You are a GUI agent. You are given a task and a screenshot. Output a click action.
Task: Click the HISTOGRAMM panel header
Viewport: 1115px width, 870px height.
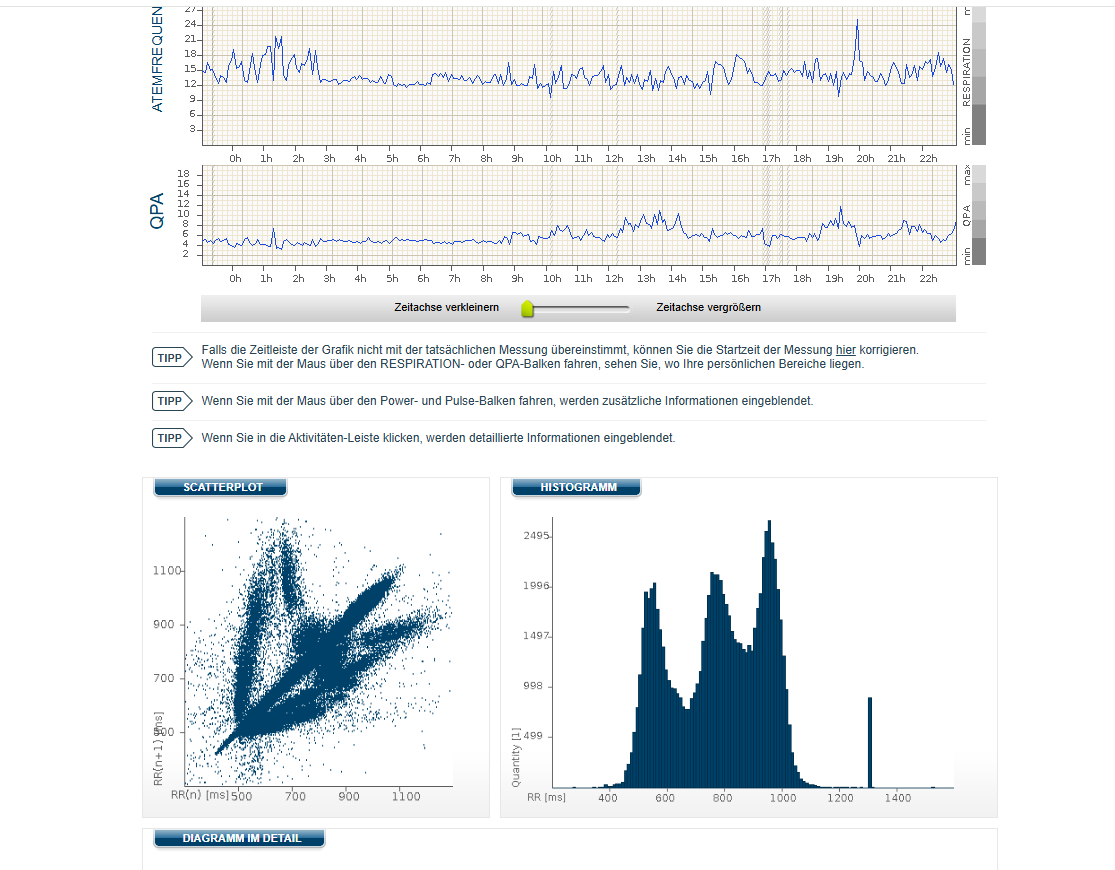[577, 487]
